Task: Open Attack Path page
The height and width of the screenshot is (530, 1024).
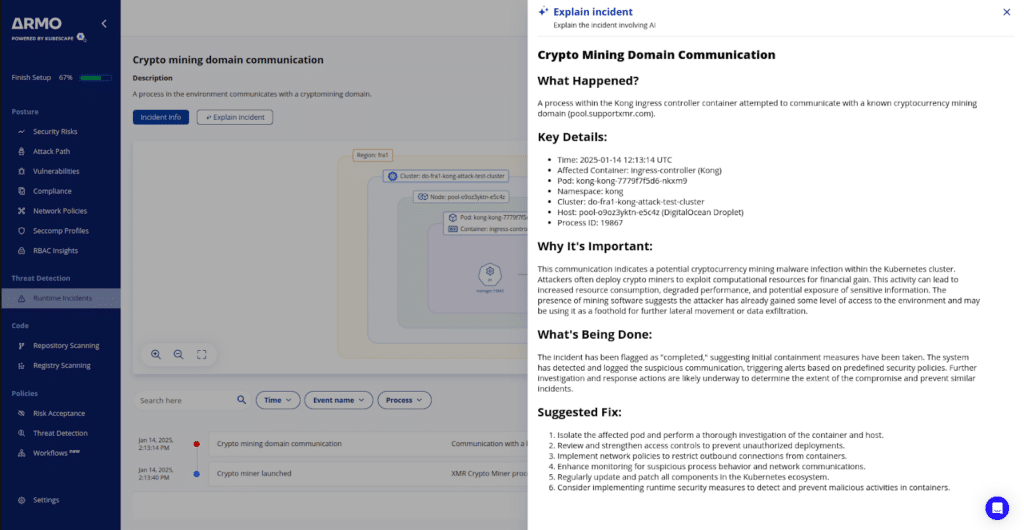Action: [x=52, y=151]
